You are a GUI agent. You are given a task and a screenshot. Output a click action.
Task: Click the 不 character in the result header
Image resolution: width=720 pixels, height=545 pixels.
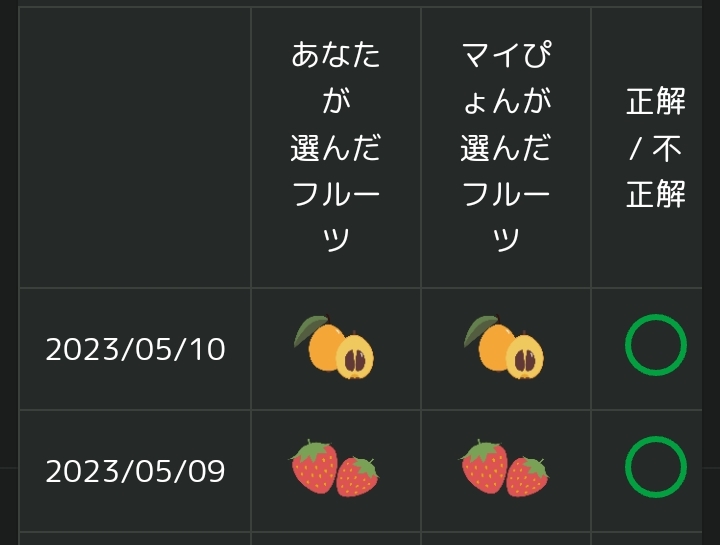pos(666,148)
